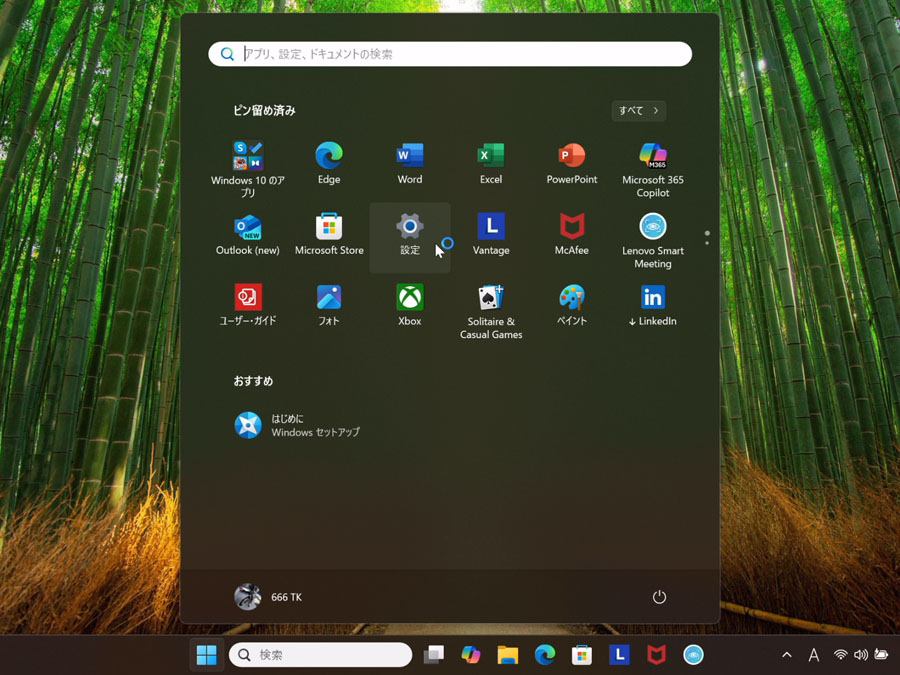Open Microsoft 365 Copilot pinned app
This screenshot has width=900, height=675.
click(653, 170)
